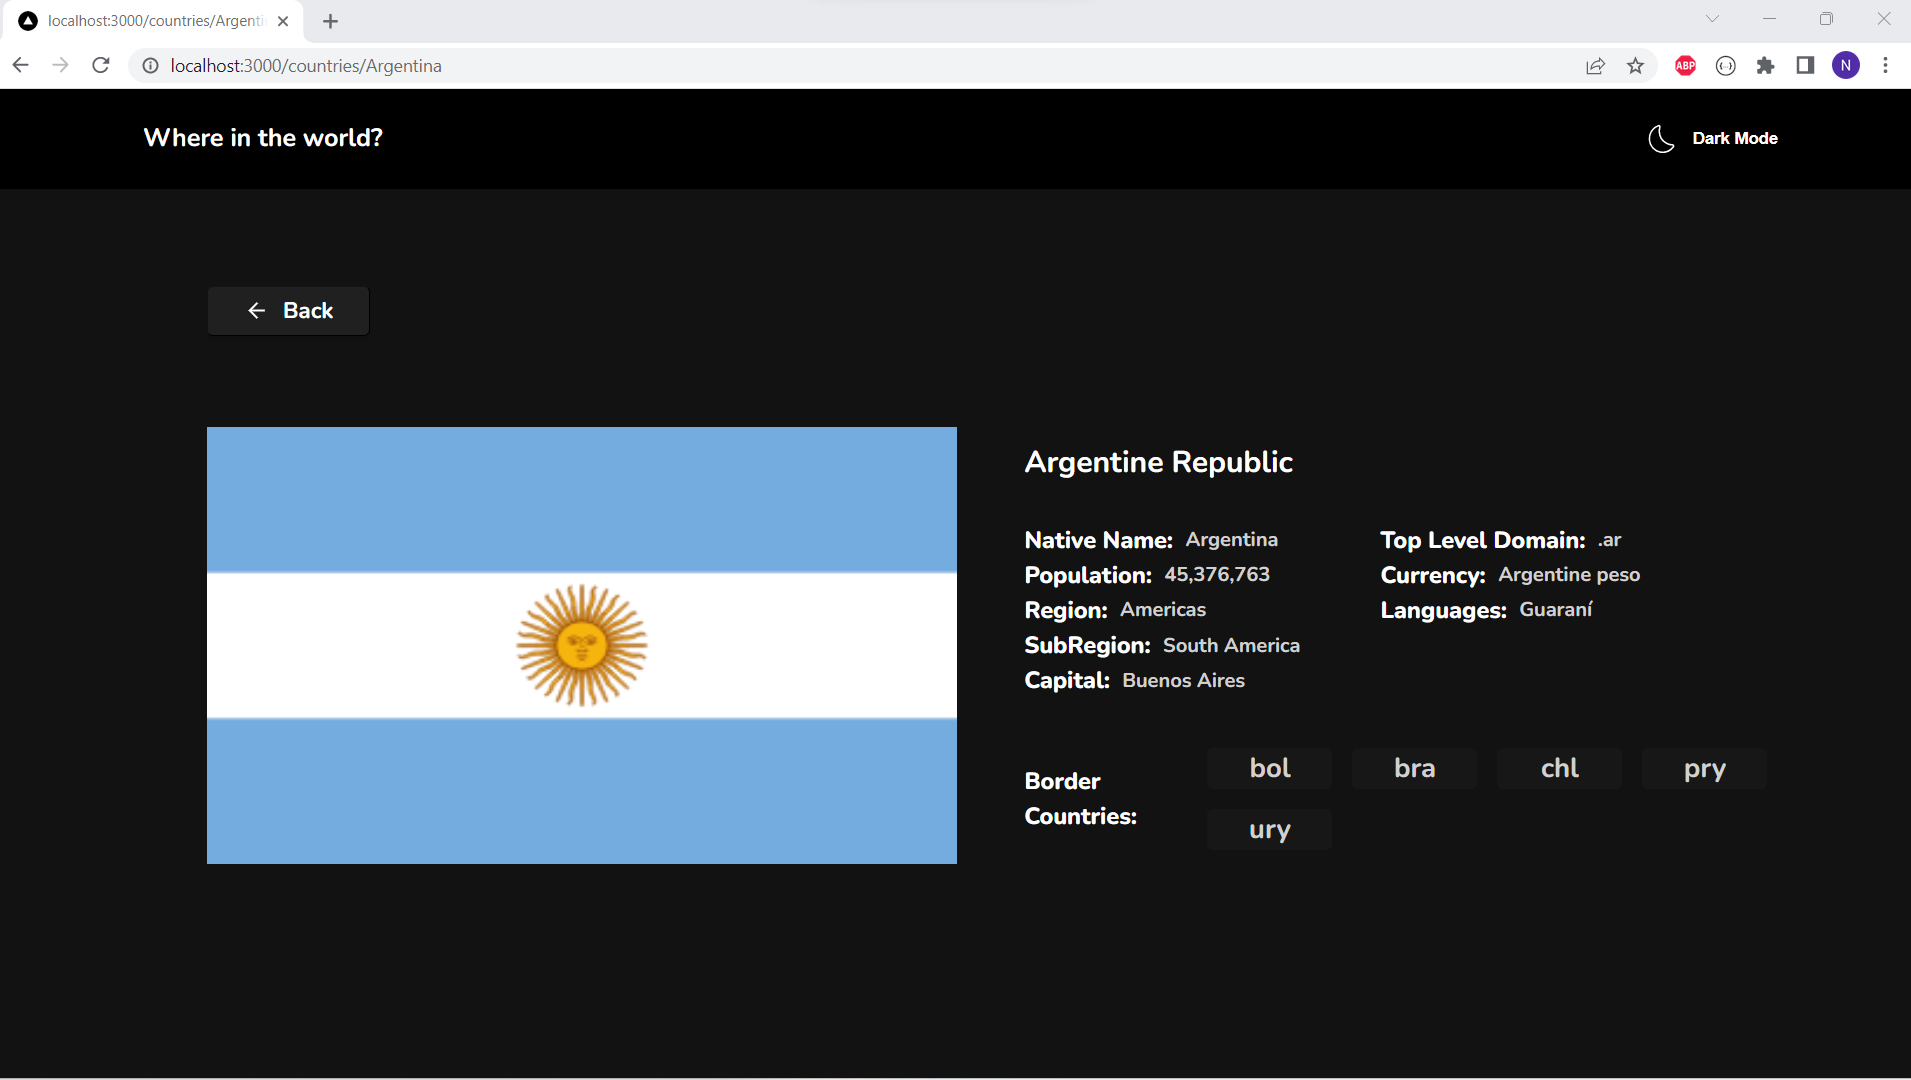Open the Extensions puzzle icon
The height and width of the screenshot is (1080, 1911).
[x=1765, y=66]
